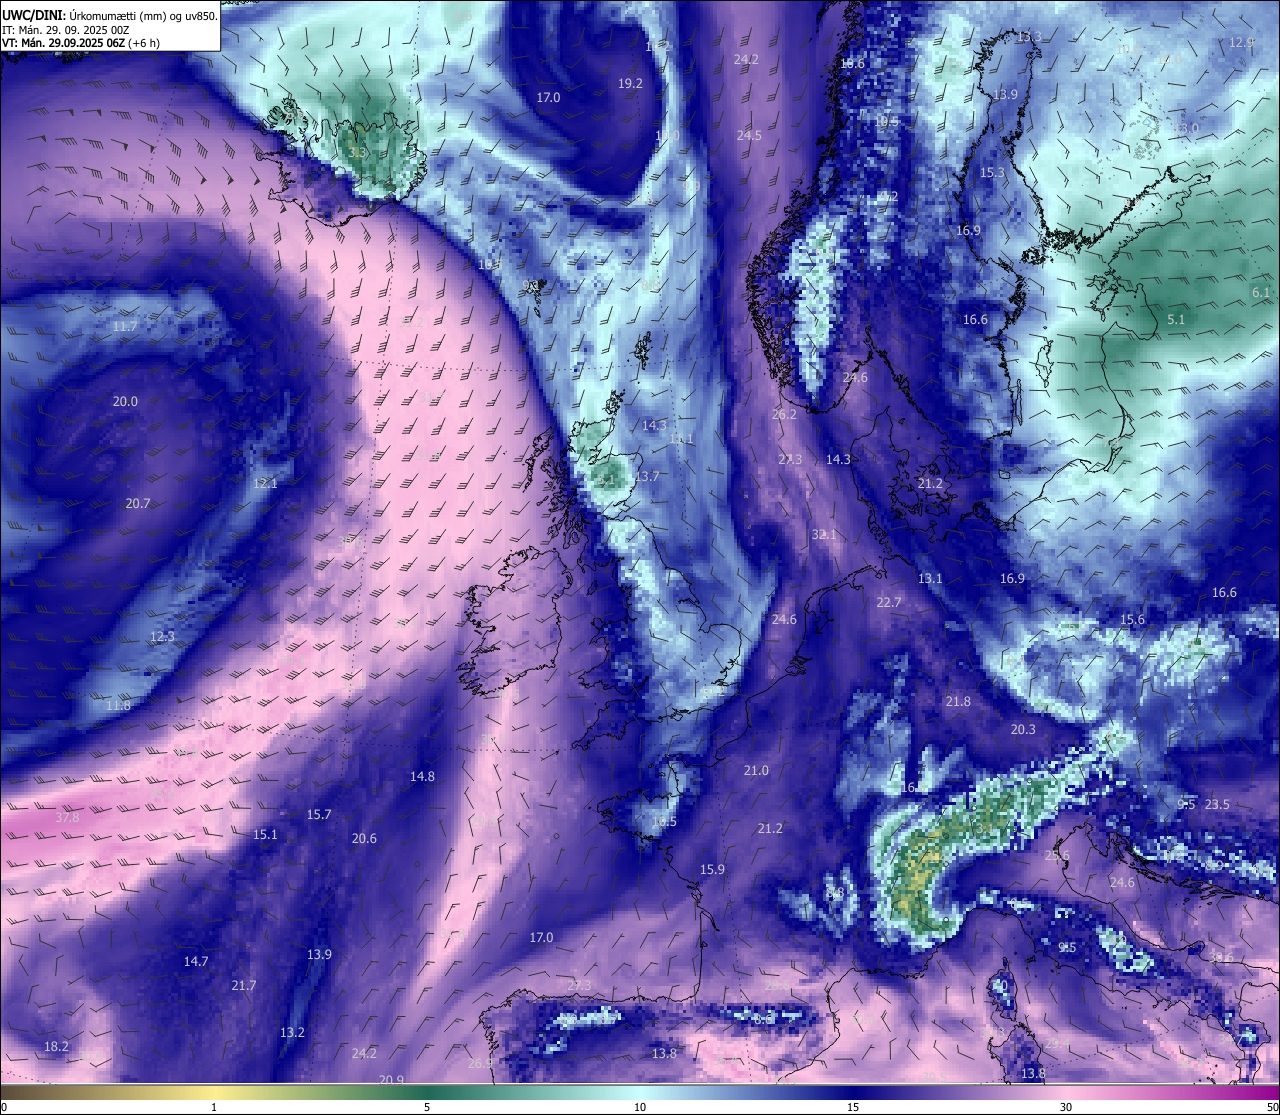
Task: Select the 20.7 value label
Action: [x=138, y=504]
